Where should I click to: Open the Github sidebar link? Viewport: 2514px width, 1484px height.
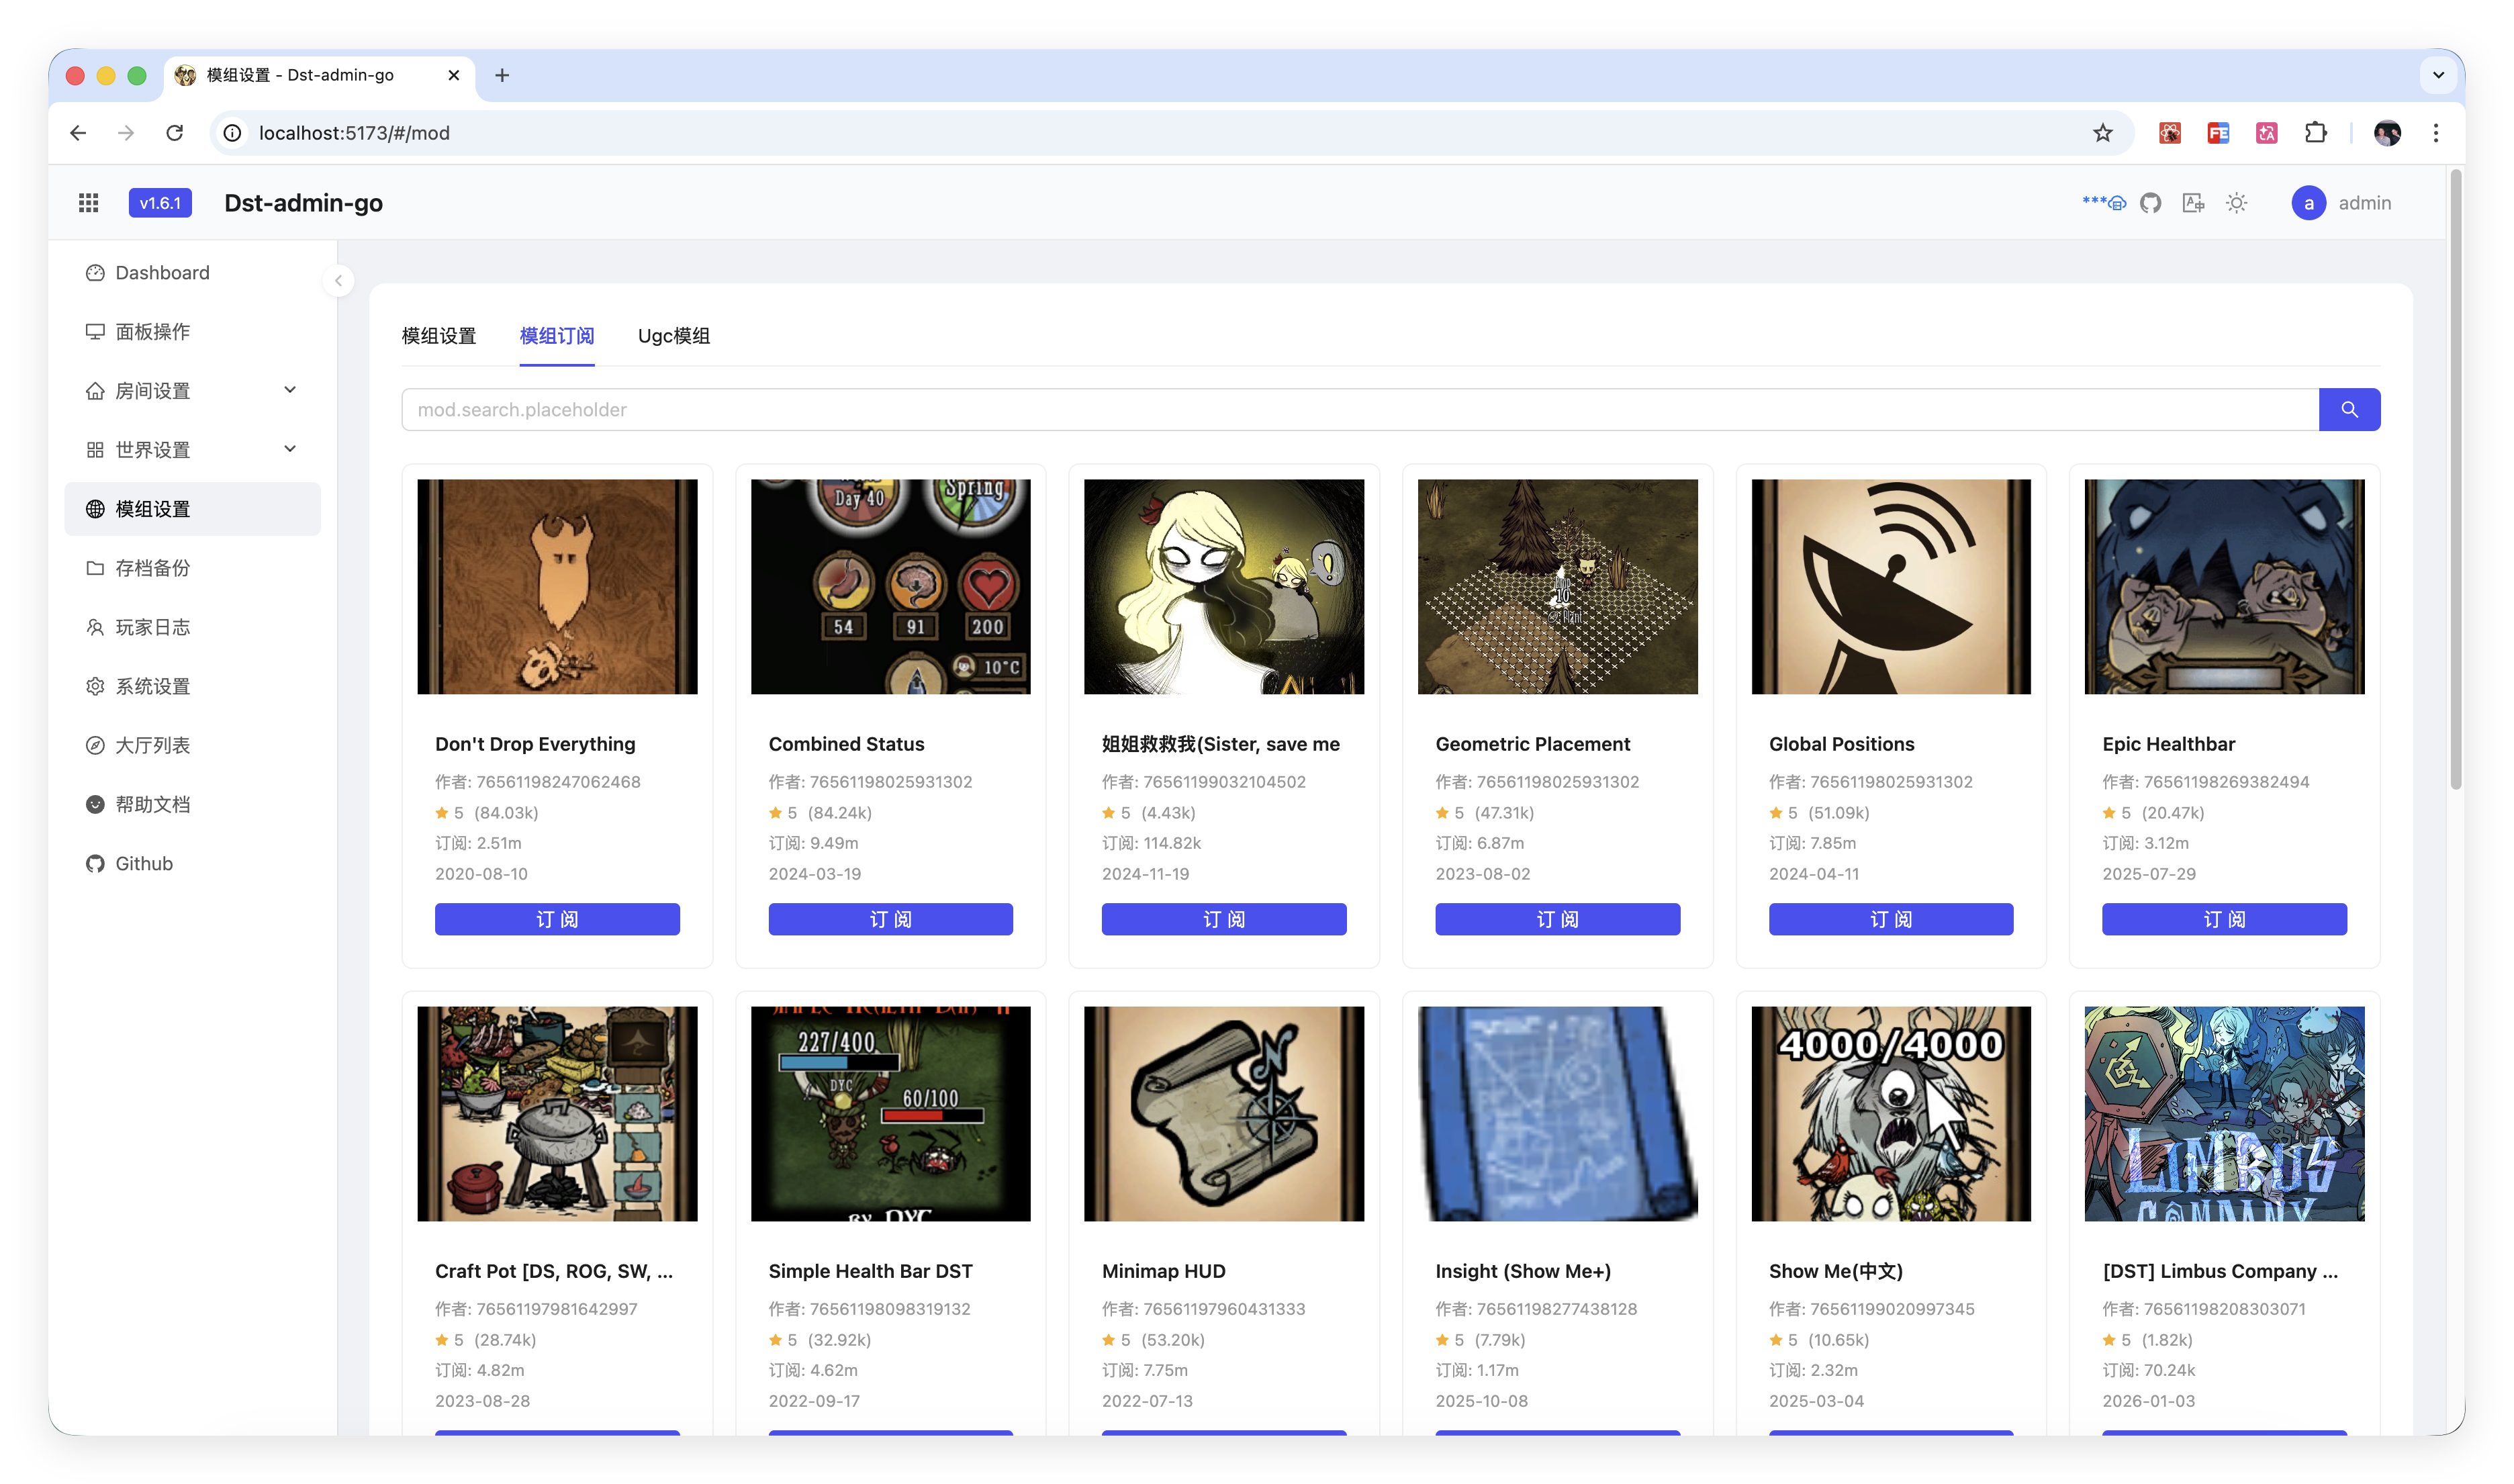tap(193, 863)
